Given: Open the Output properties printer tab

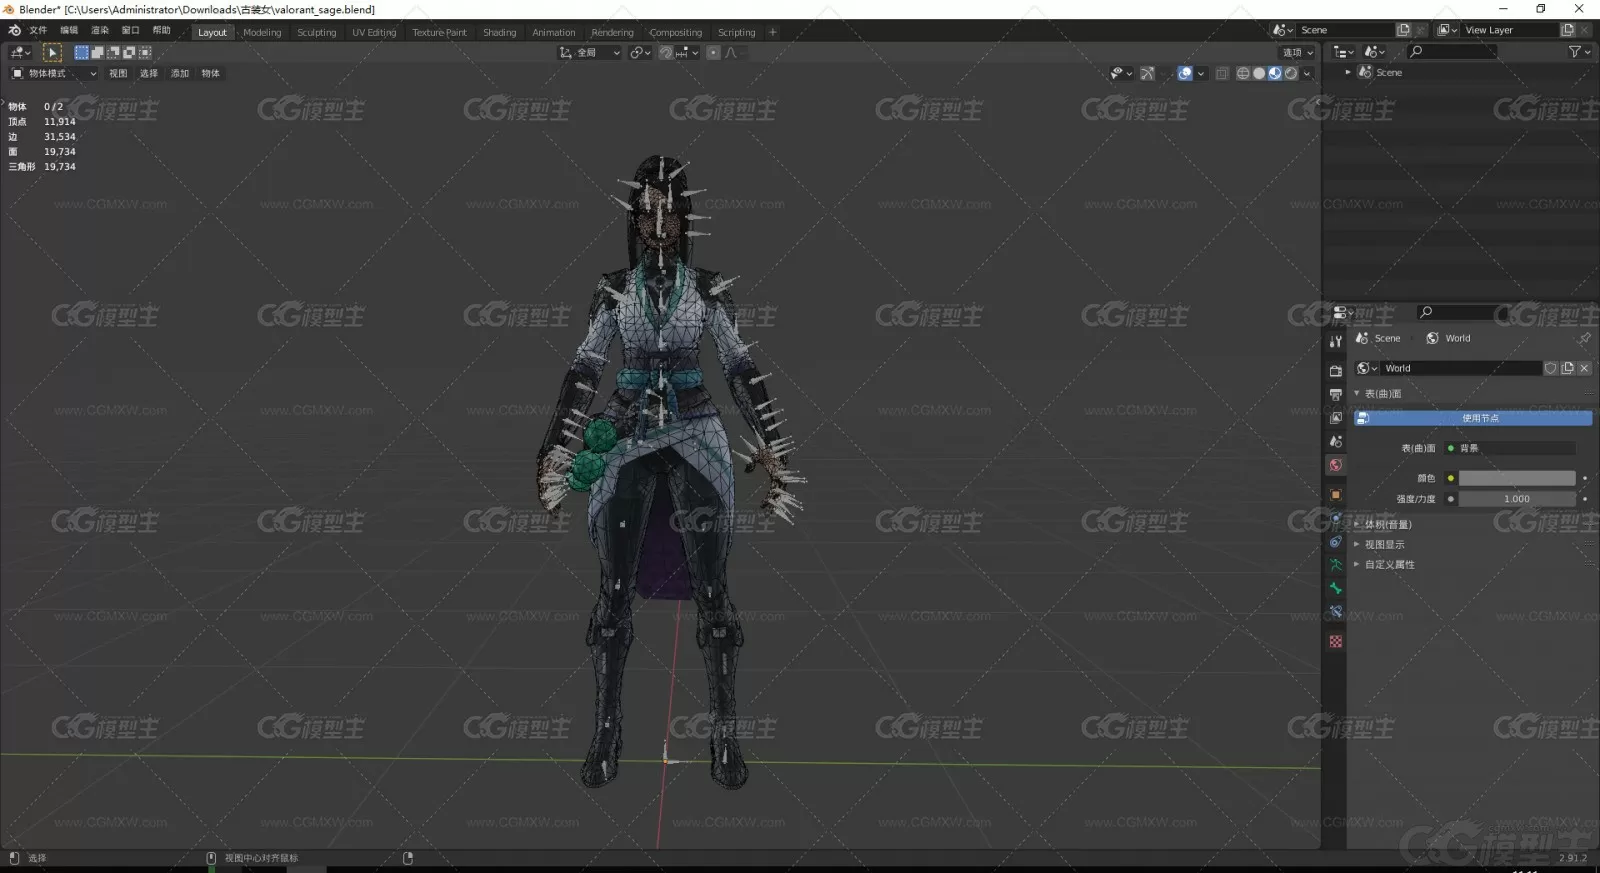Looking at the screenshot, I should (x=1335, y=394).
